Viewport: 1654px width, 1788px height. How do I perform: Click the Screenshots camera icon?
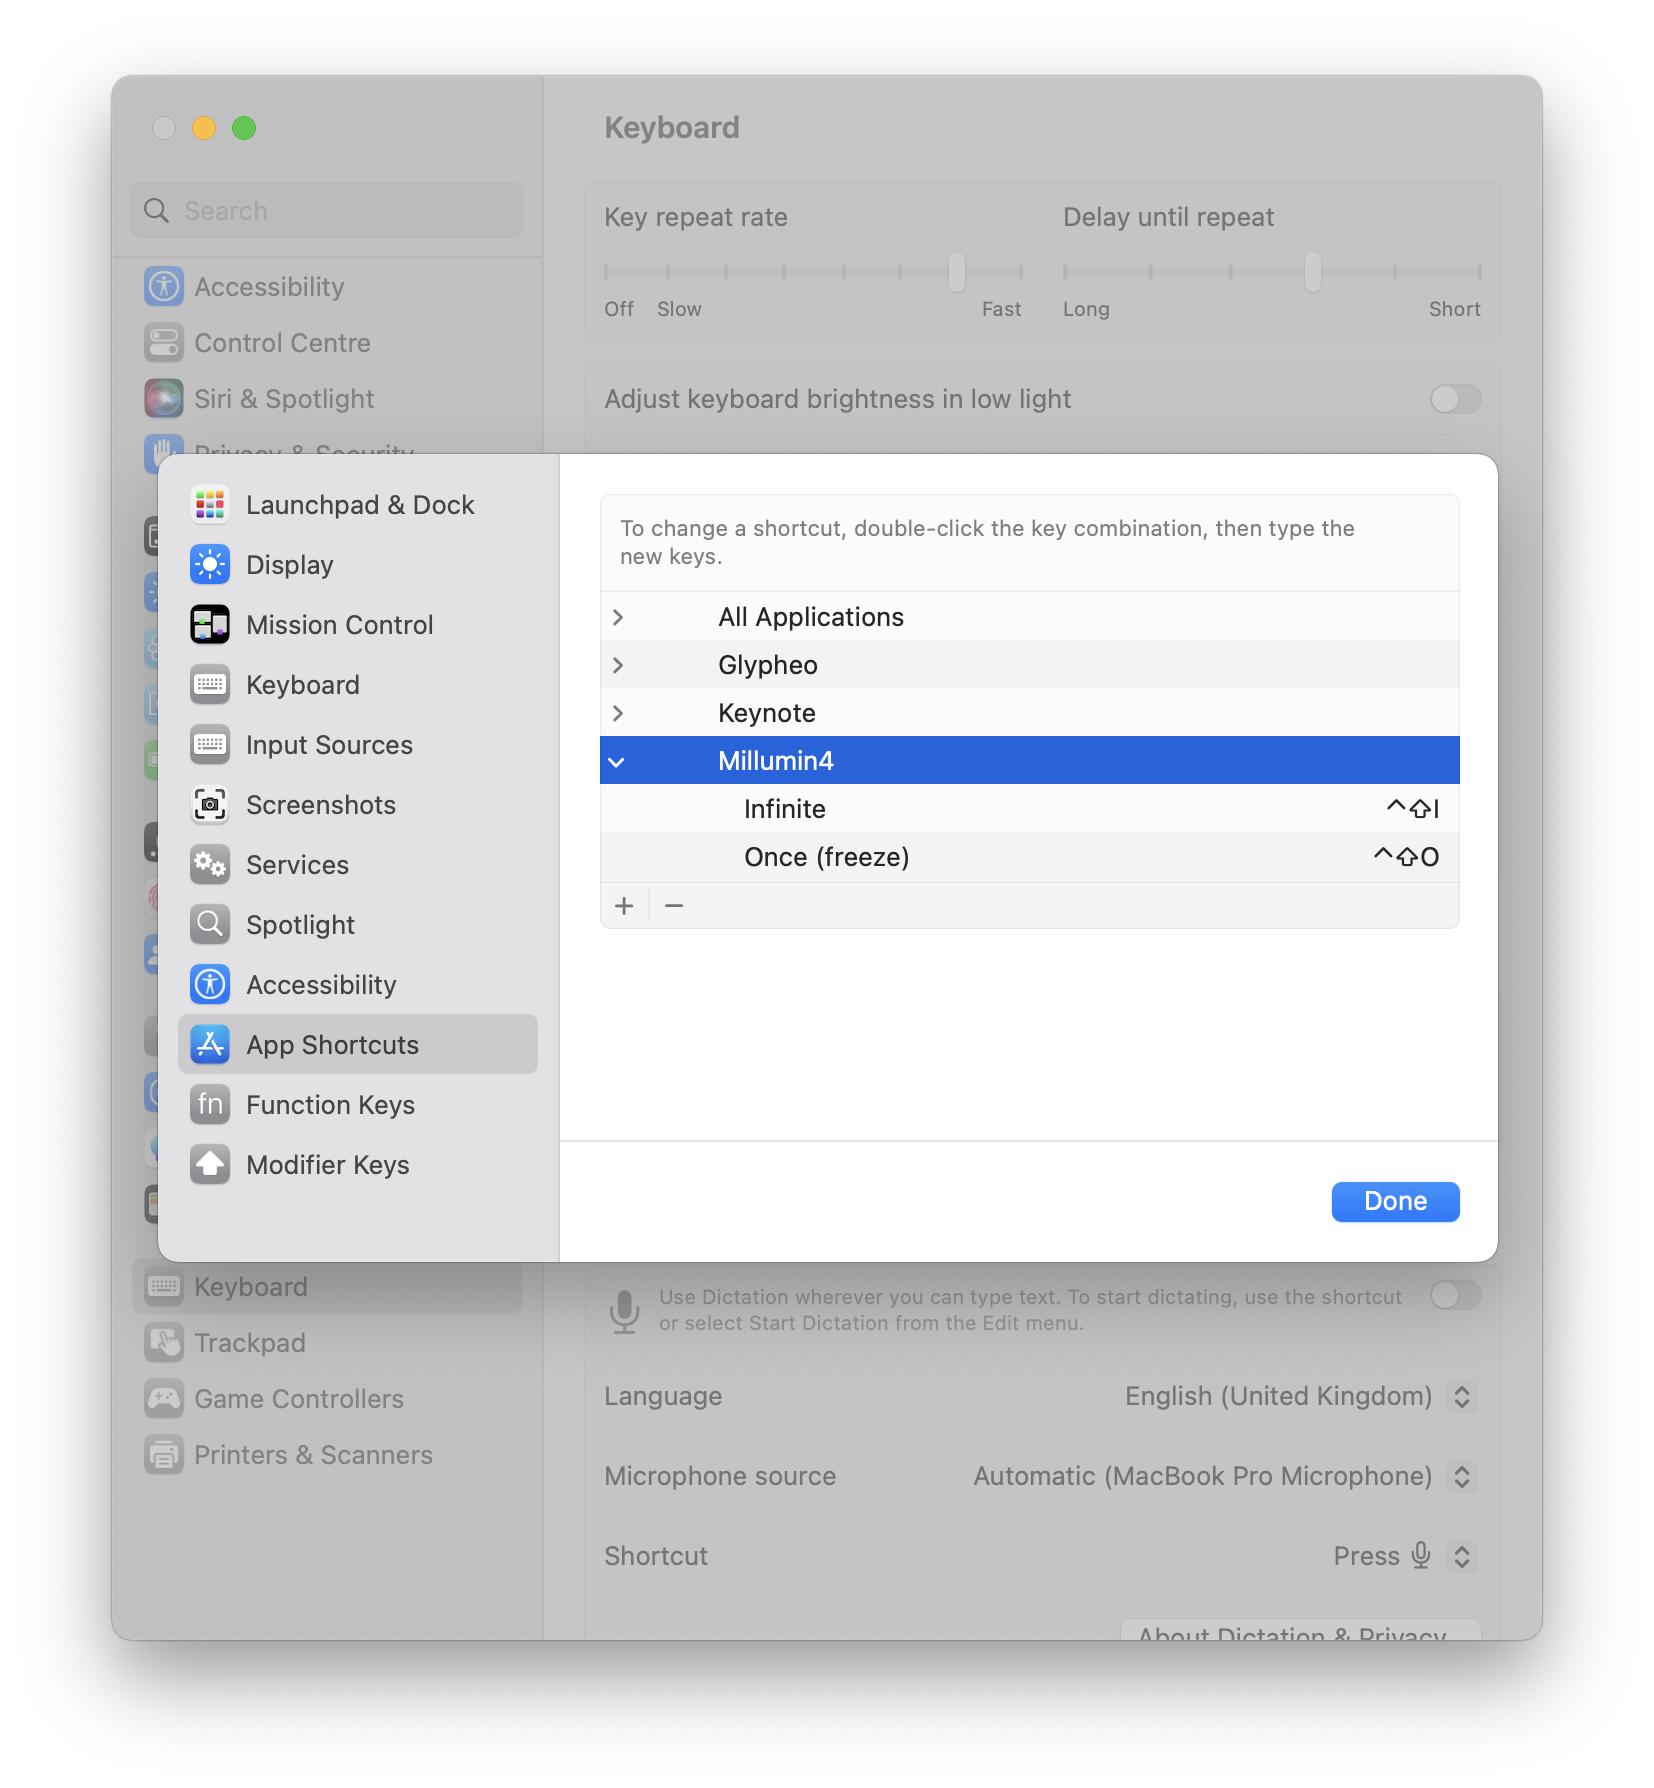[210, 805]
